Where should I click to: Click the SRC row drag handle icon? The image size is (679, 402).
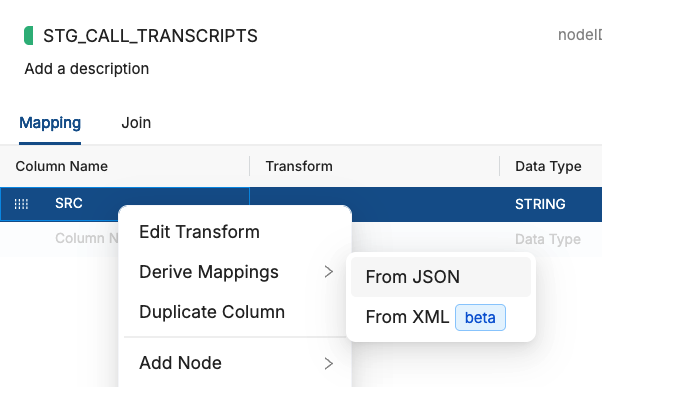click(22, 204)
